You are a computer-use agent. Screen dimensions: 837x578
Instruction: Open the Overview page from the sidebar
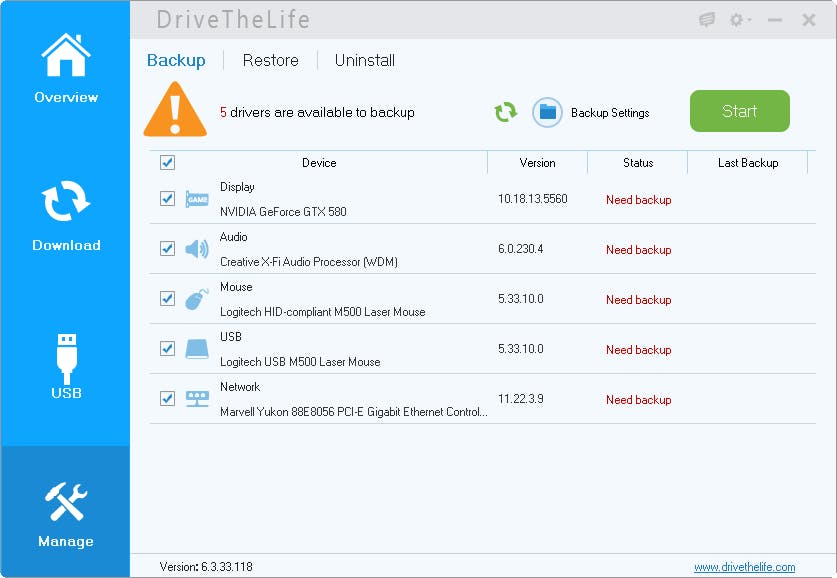click(x=65, y=70)
